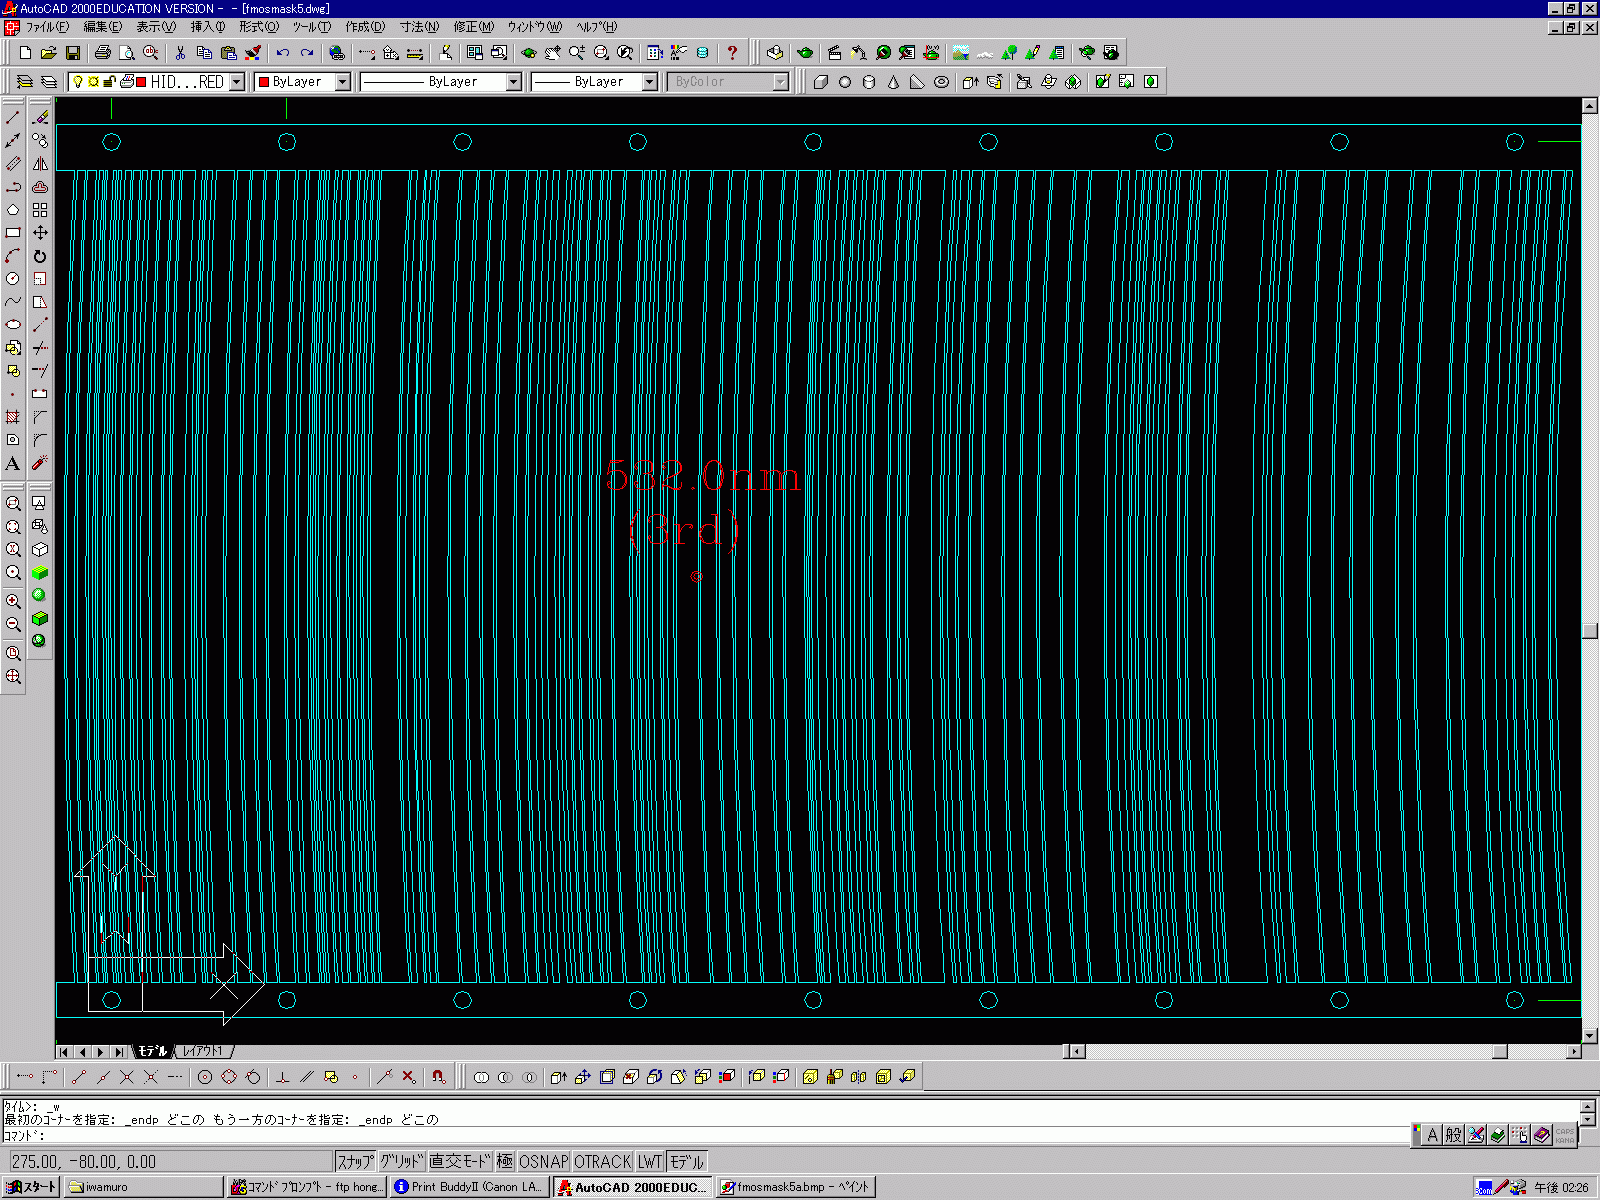Image resolution: width=1600 pixels, height=1200 pixels.
Task: Select the Rotate modify tool
Action: (40, 256)
